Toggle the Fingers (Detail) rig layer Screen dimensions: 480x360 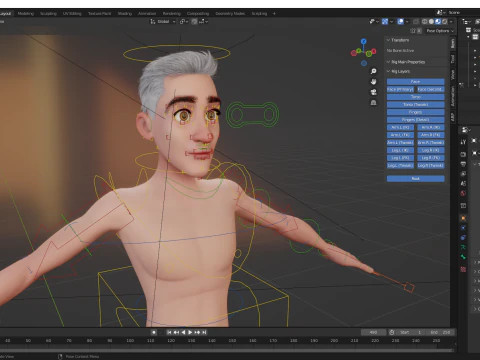[x=415, y=120]
